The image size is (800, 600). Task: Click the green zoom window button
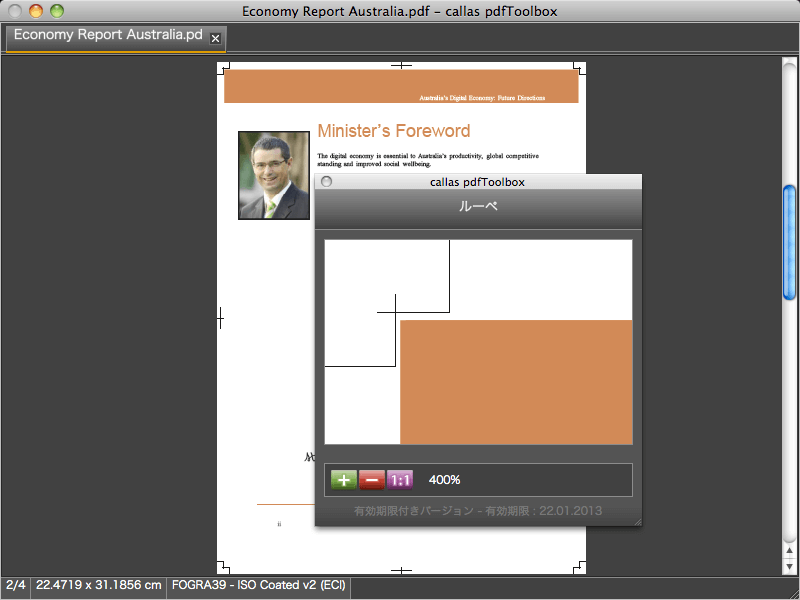click(x=57, y=11)
